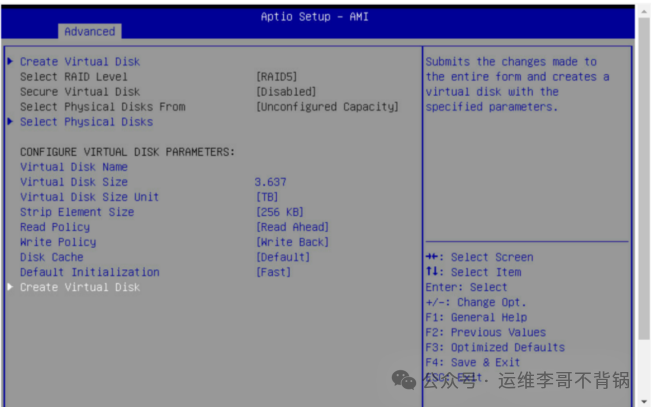Select the Virtual Disk Size Unit label
The width and height of the screenshot is (651, 407).
point(90,197)
